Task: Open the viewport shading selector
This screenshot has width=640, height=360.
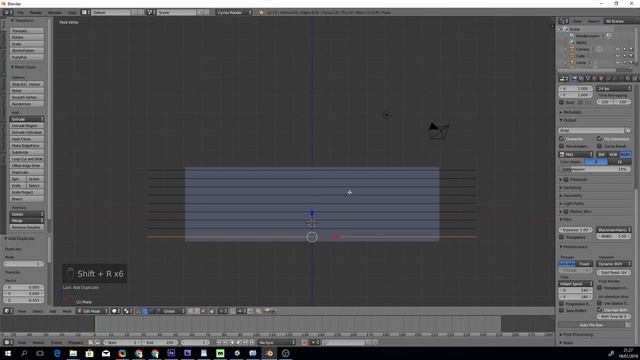Action: [116, 311]
